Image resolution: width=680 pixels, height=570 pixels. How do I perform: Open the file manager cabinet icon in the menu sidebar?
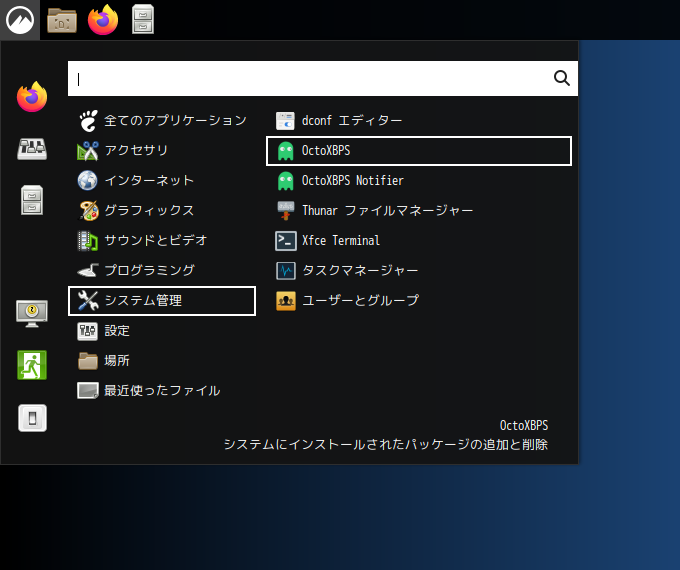pos(32,200)
